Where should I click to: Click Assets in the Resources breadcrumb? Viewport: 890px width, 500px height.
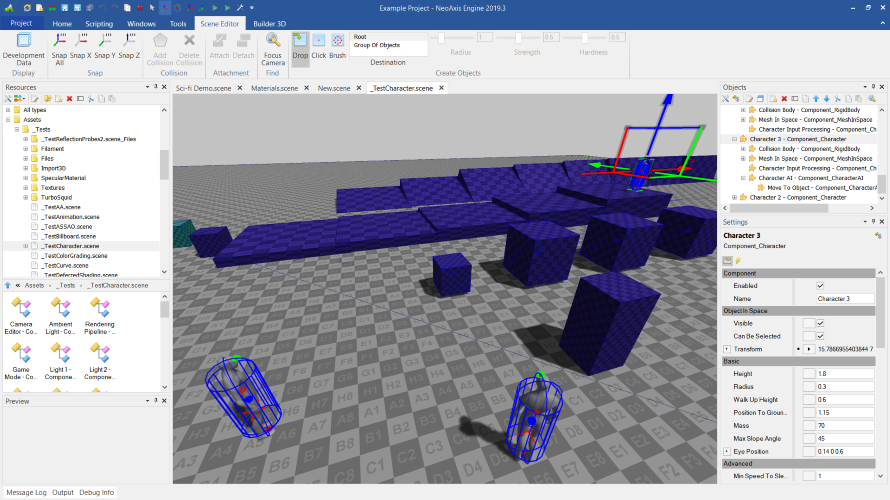[x=34, y=285]
